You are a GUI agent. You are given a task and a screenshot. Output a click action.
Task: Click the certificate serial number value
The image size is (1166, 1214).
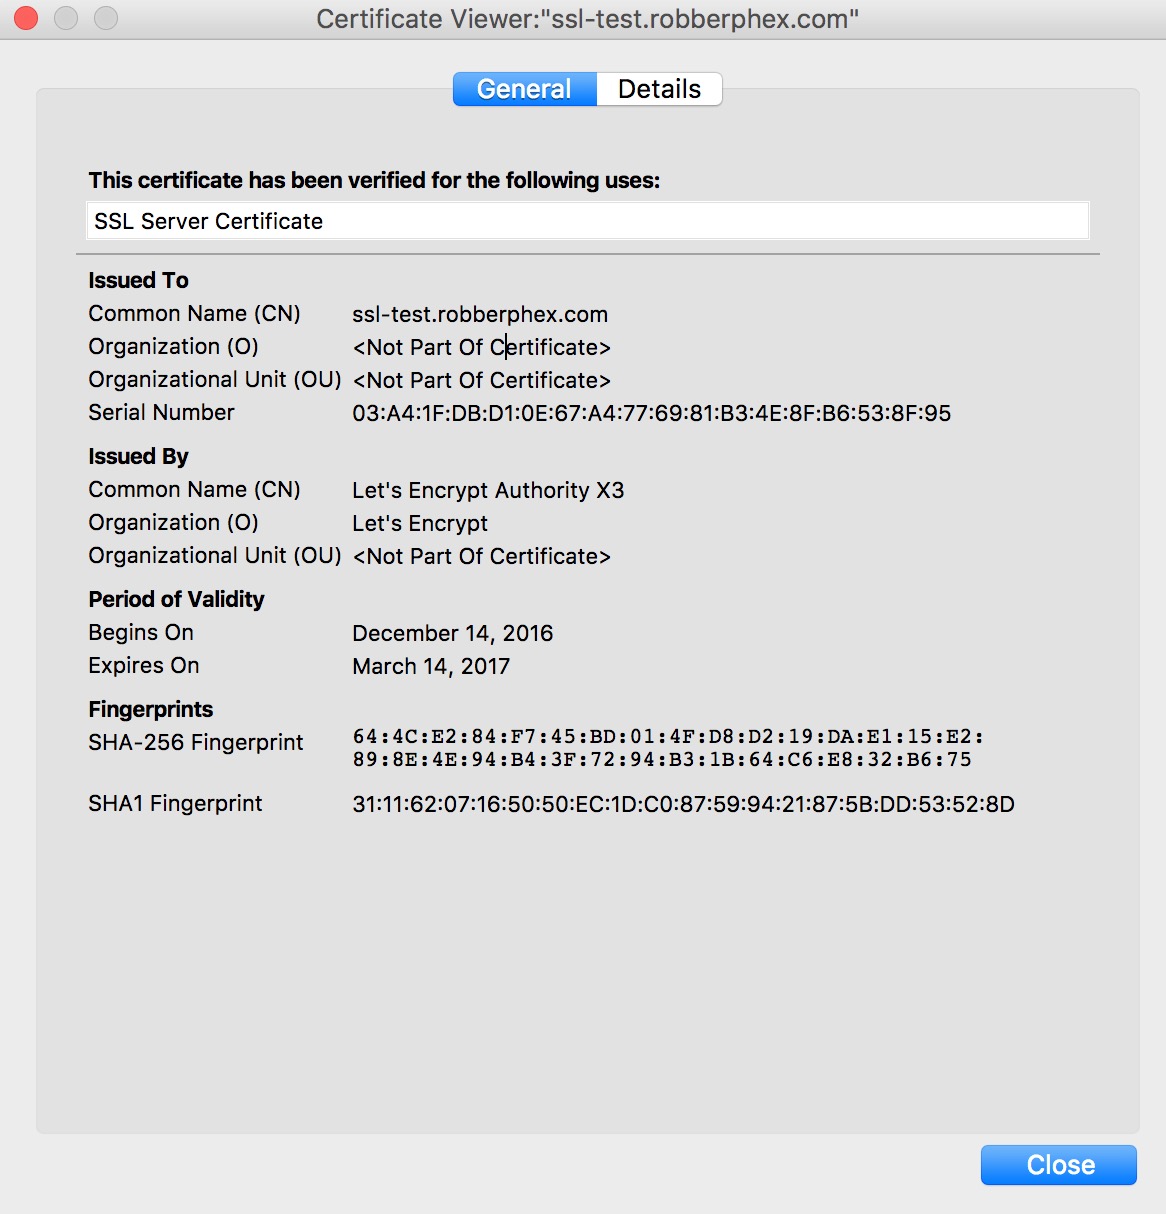(x=651, y=413)
